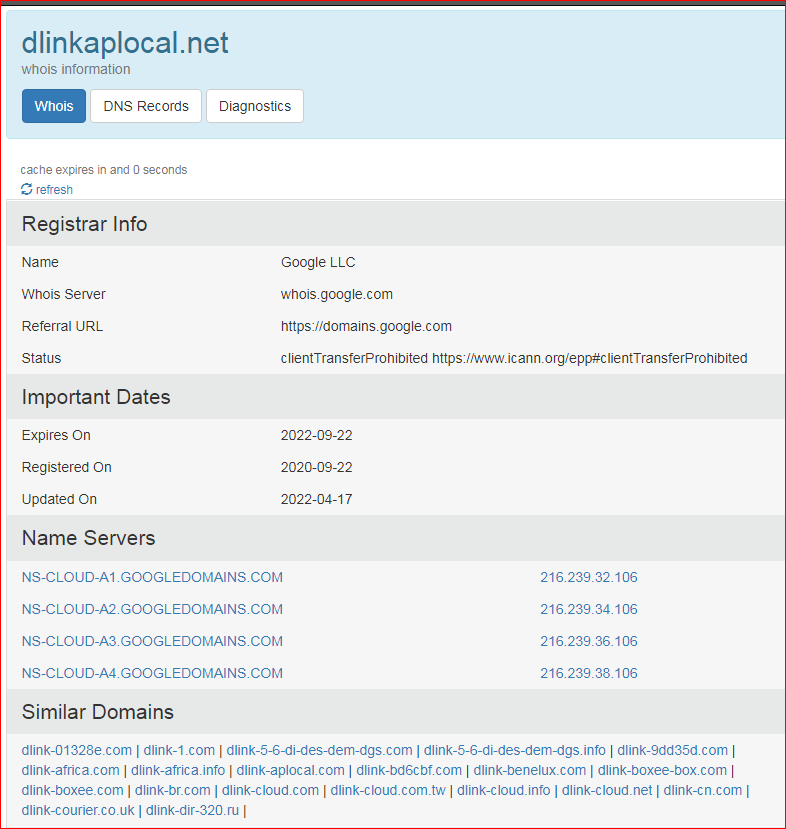Click the Updated On label
This screenshot has width=786, height=829.
tap(59, 500)
